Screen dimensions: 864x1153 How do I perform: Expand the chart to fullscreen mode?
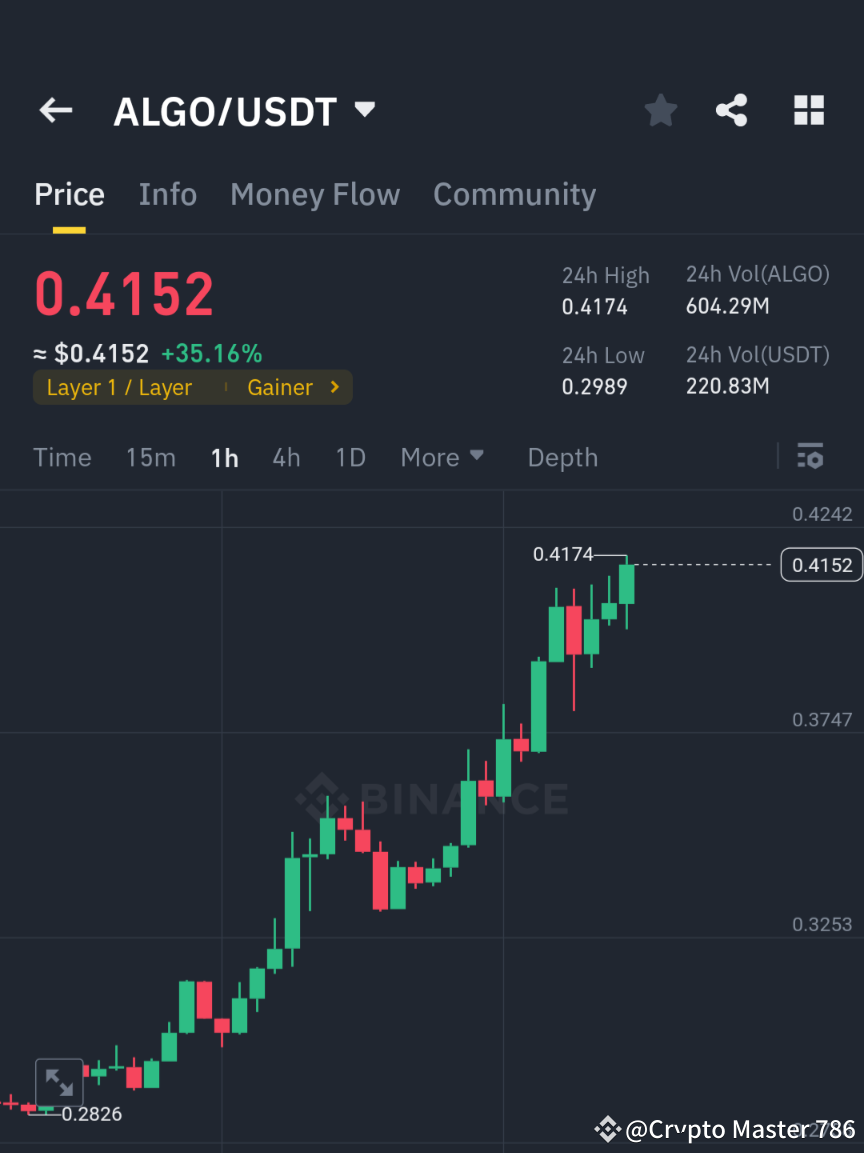pos(59,1081)
